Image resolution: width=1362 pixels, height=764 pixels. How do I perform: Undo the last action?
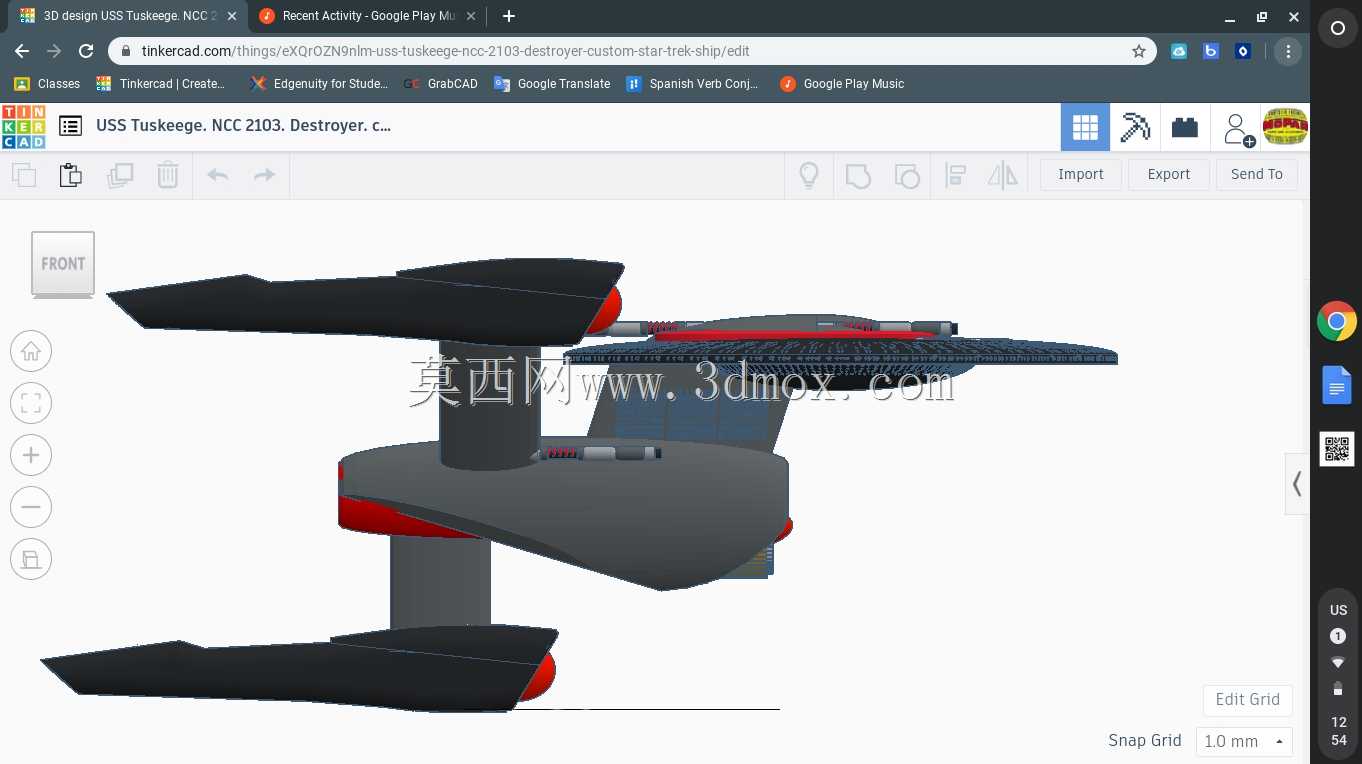pos(217,175)
